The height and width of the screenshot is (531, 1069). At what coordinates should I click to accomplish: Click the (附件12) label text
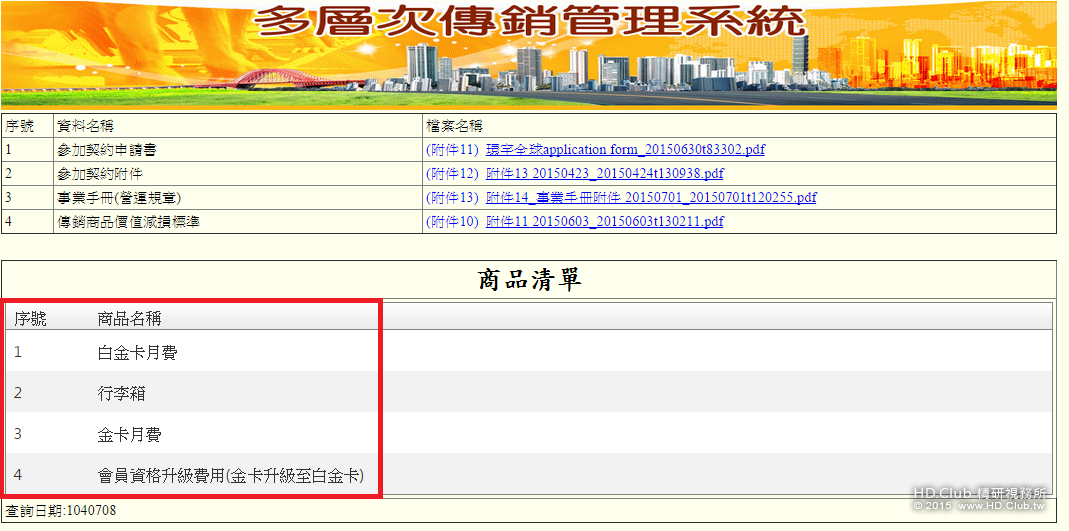tap(453, 173)
